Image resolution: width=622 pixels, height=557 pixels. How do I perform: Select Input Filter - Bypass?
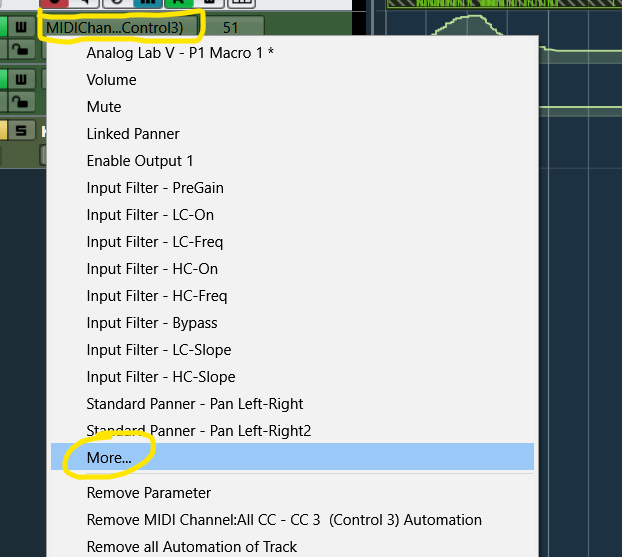point(152,323)
